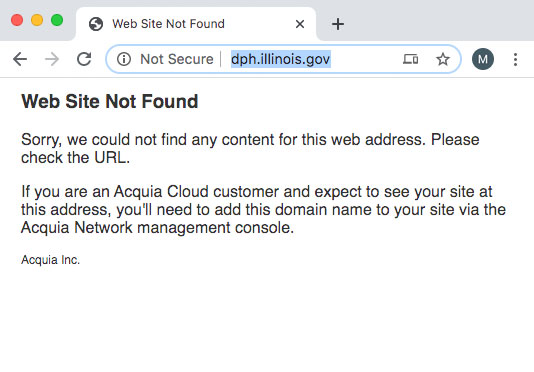Click the globe favicon on the tab
Image resolution: width=534 pixels, height=372 pixels.
(96, 24)
